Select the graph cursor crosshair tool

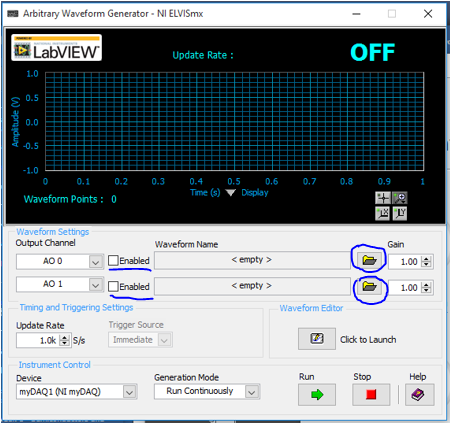click(383, 198)
